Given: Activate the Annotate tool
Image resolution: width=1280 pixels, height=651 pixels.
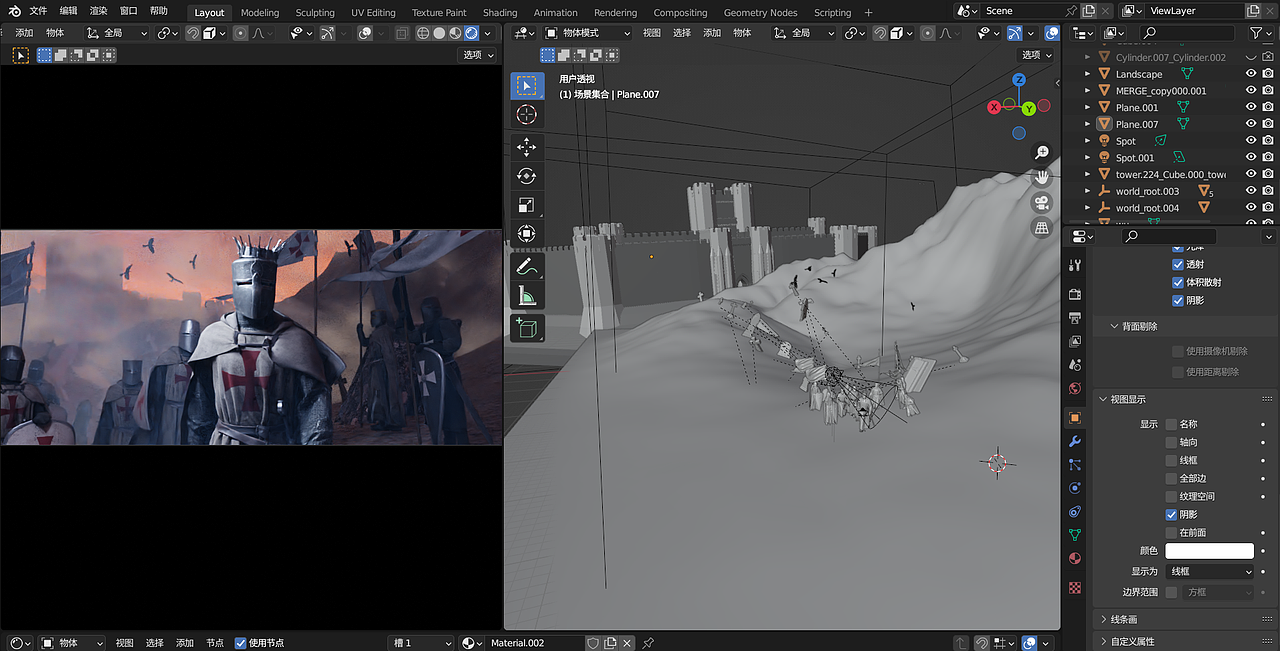Looking at the screenshot, I should 527,266.
